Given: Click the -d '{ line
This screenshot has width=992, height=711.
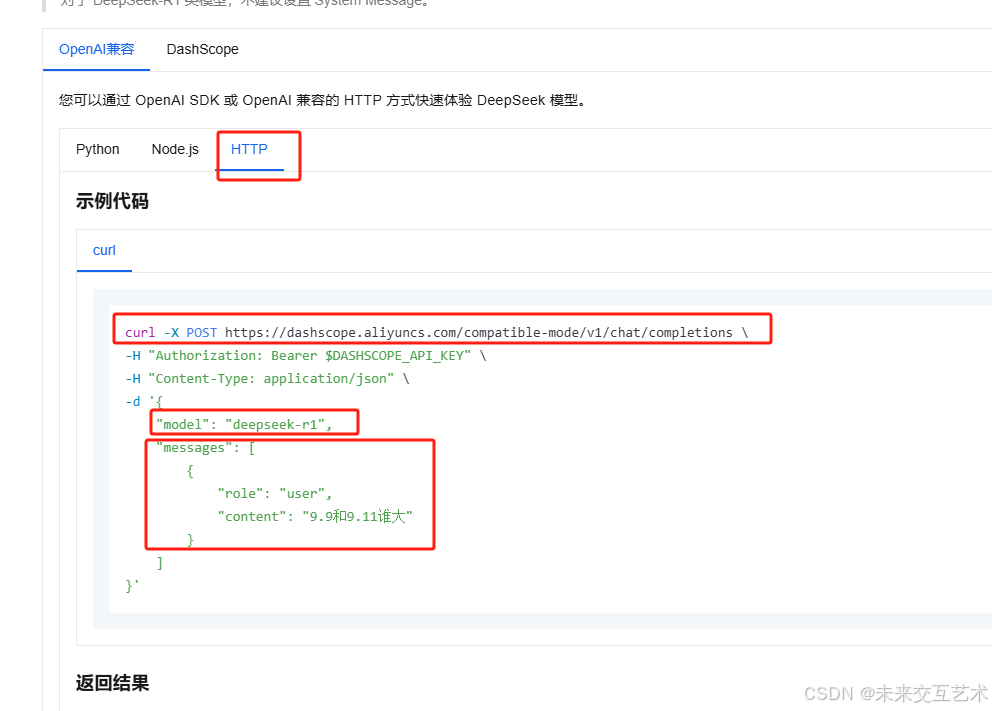Looking at the screenshot, I should coord(144,402).
